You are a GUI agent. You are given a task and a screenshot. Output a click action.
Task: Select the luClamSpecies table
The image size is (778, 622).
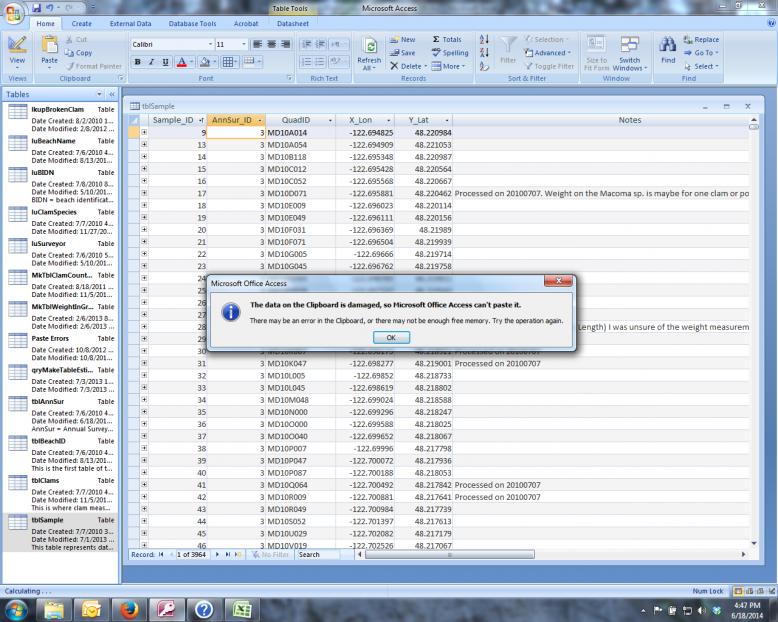pos(61,221)
